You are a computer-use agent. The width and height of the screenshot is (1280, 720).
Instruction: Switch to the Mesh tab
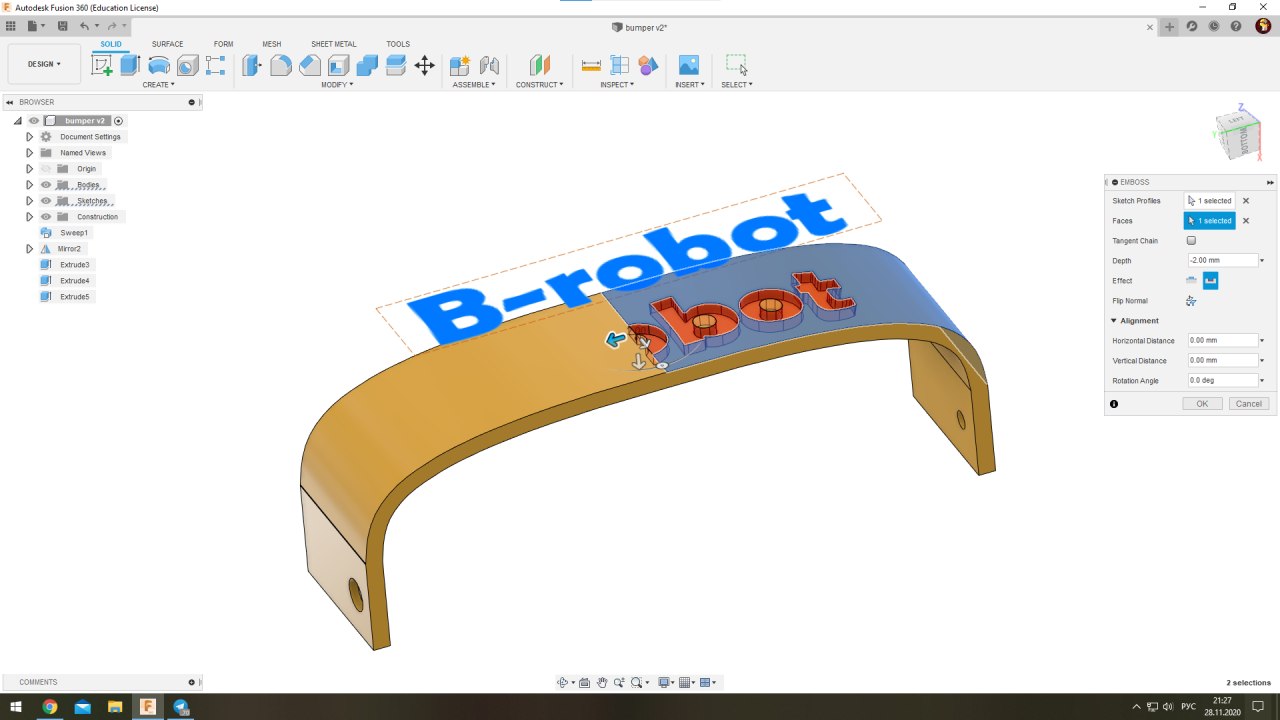[272, 44]
